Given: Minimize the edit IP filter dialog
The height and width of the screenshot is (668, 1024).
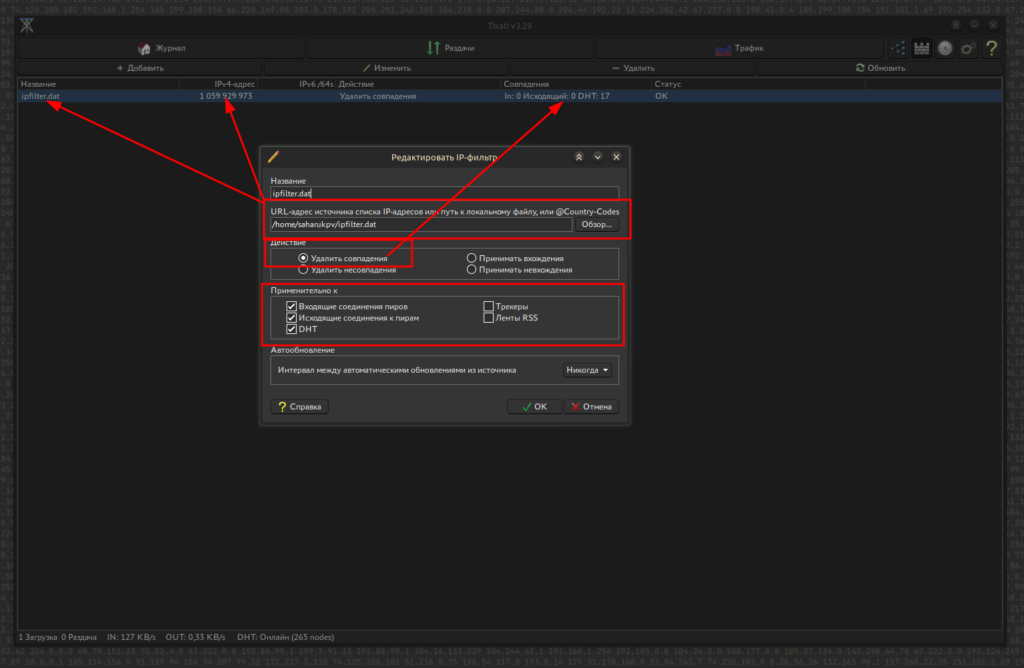Looking at the screenshot, I should 598,157.
